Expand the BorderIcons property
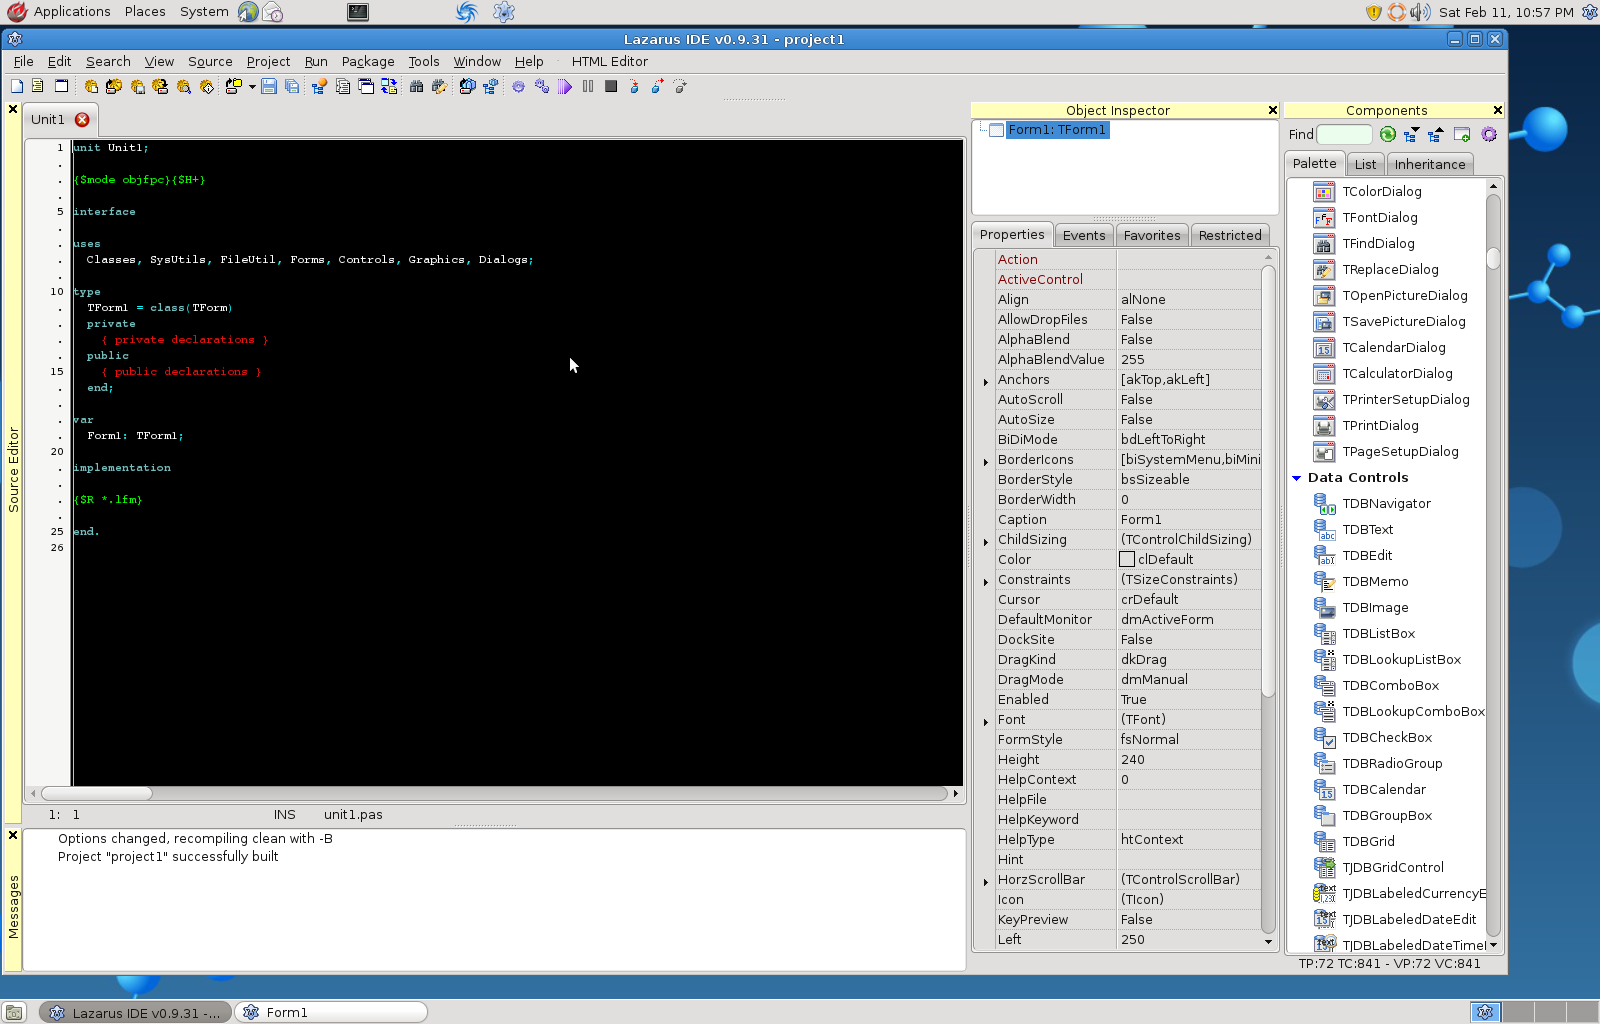 [986, 461]
